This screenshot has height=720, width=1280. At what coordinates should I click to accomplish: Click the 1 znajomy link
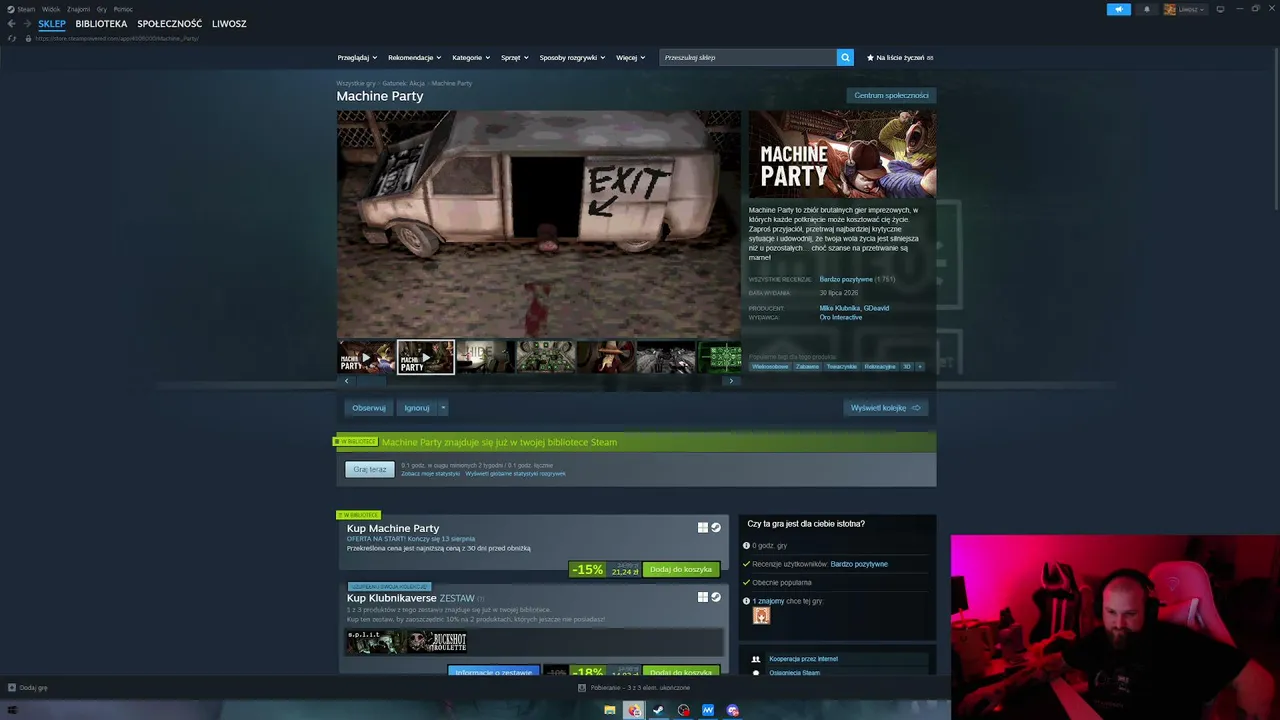[768, 601]
